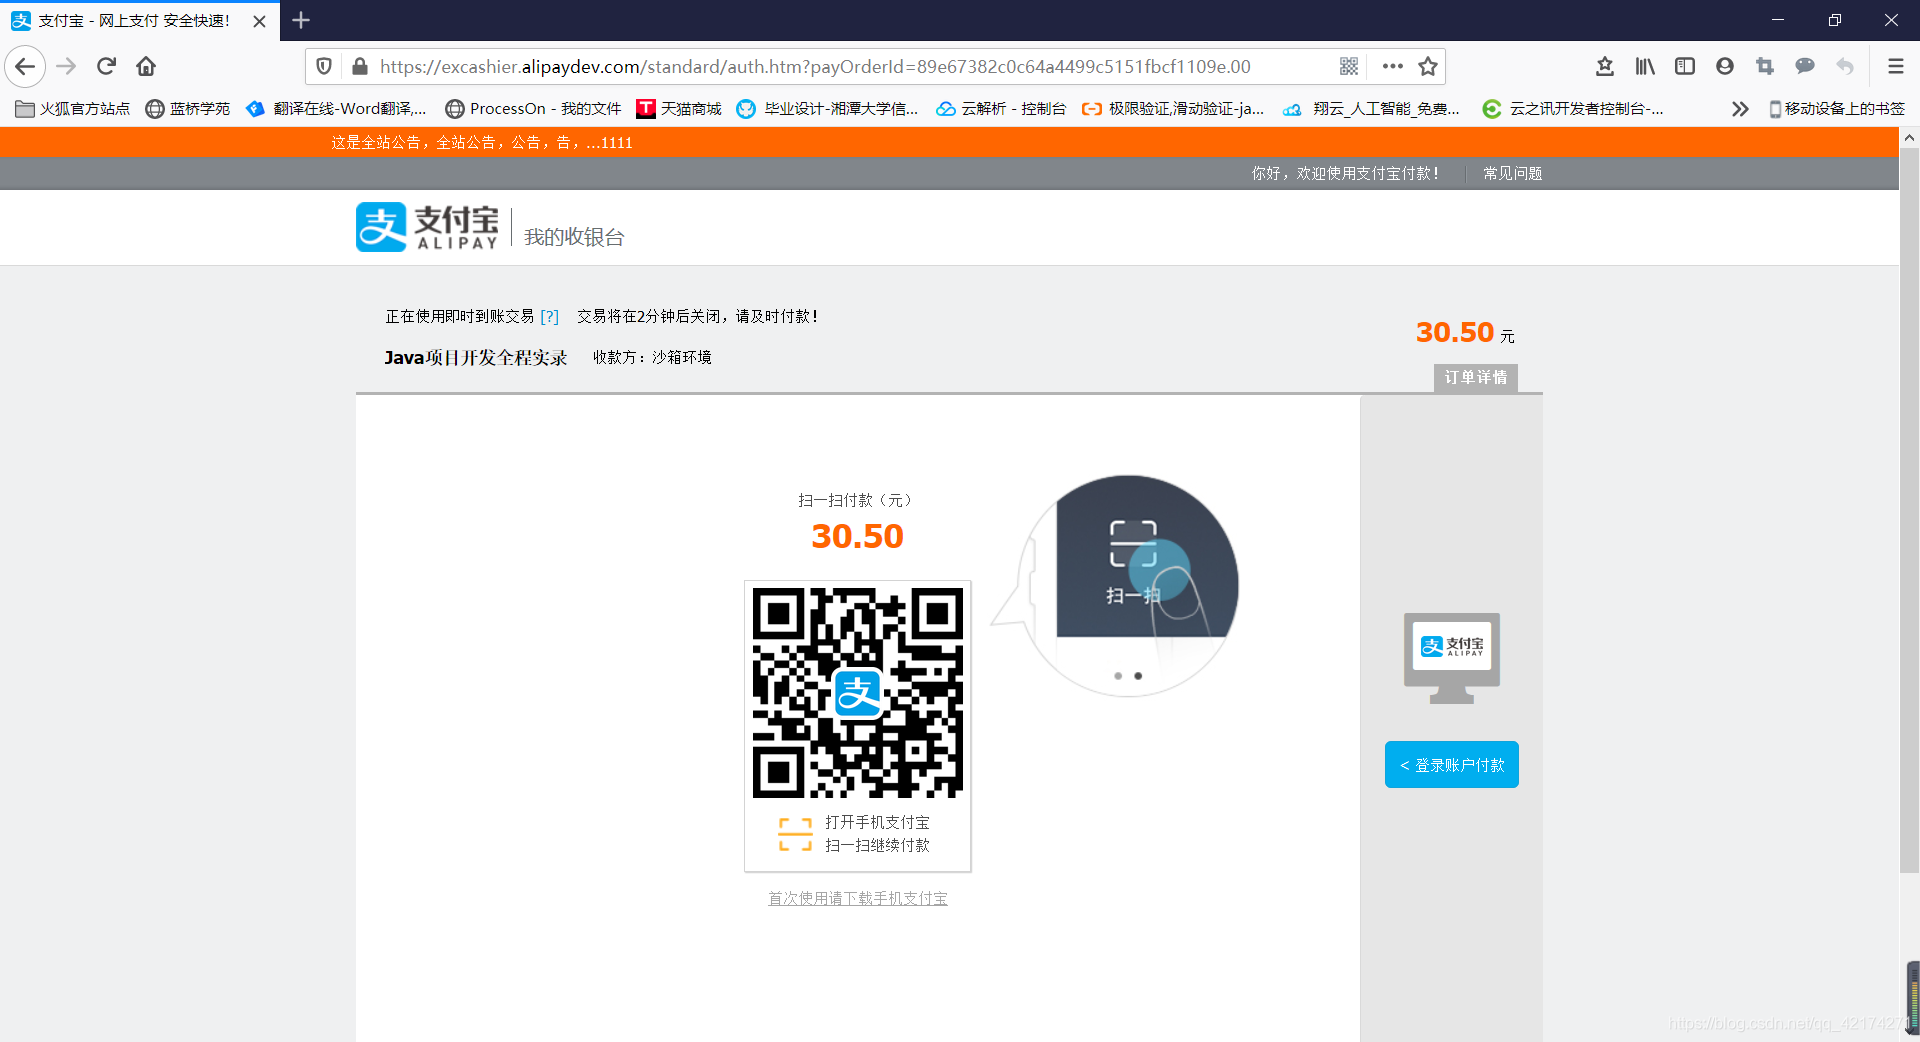Click scrollbar up arrow

(x=1909, y=137)
